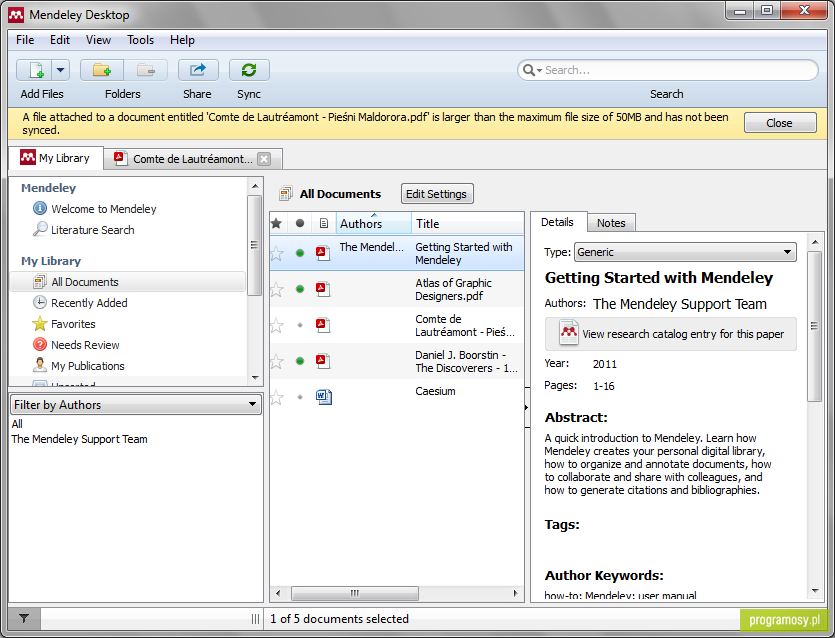Select Recently Added in sidebar
Viewport: 835px width, 638px height.
pyautogui.click(x=80, y=303)
